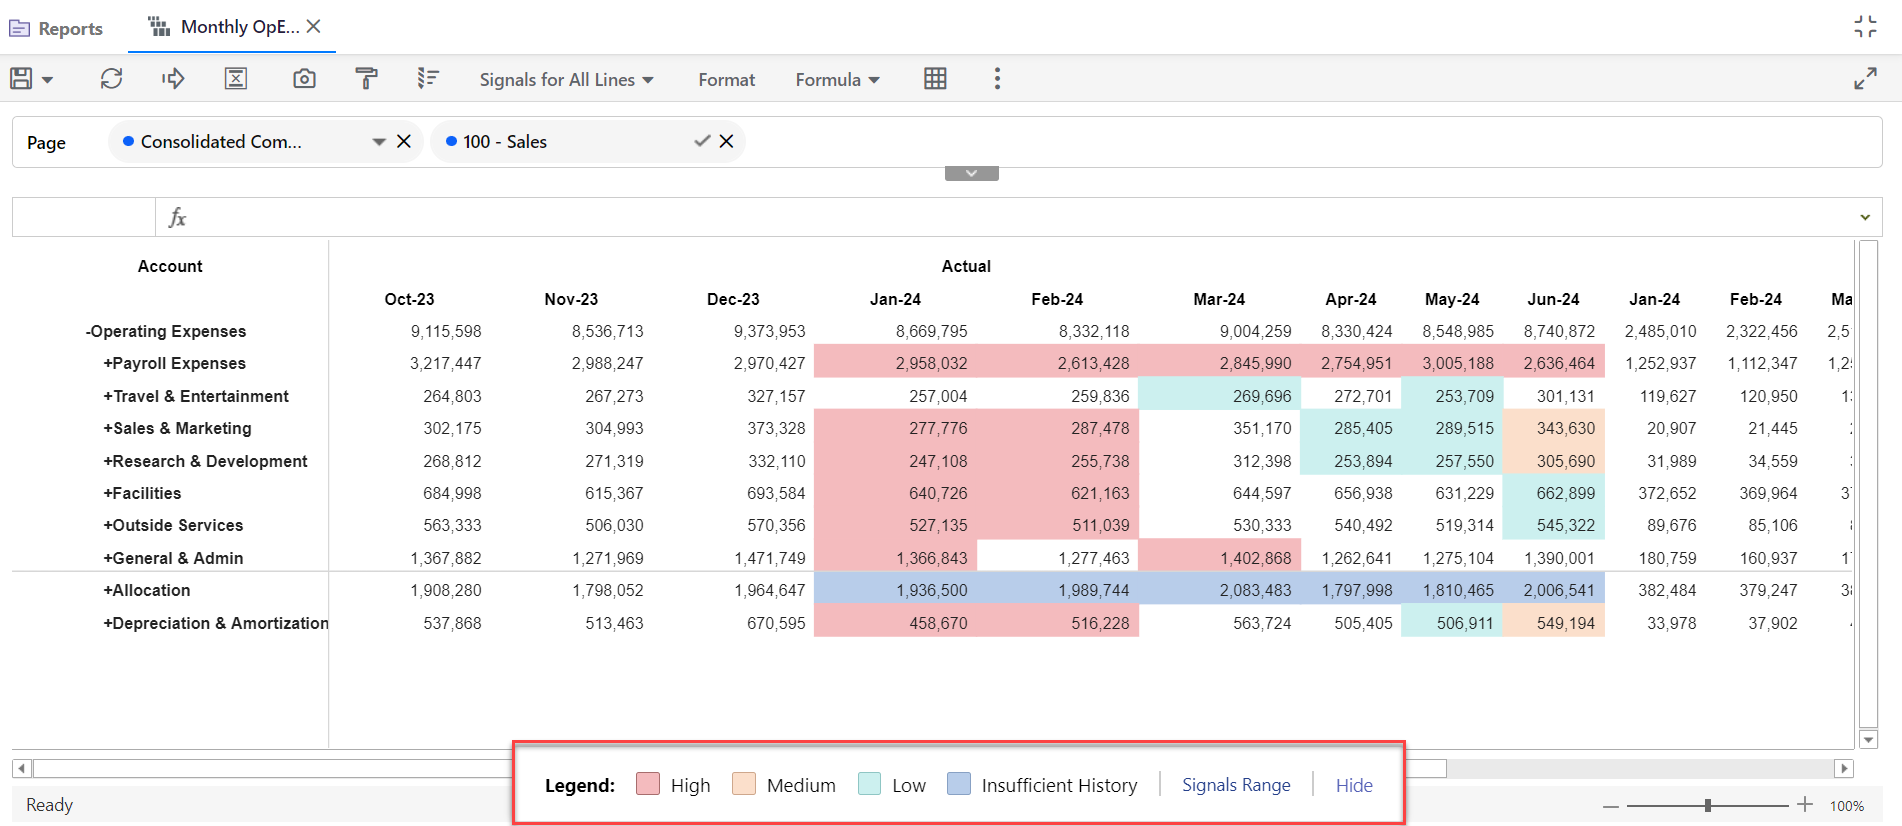Collapse the Operating Expenses account row
This screenshot has height=826, width=1902.
pos(88,332)
